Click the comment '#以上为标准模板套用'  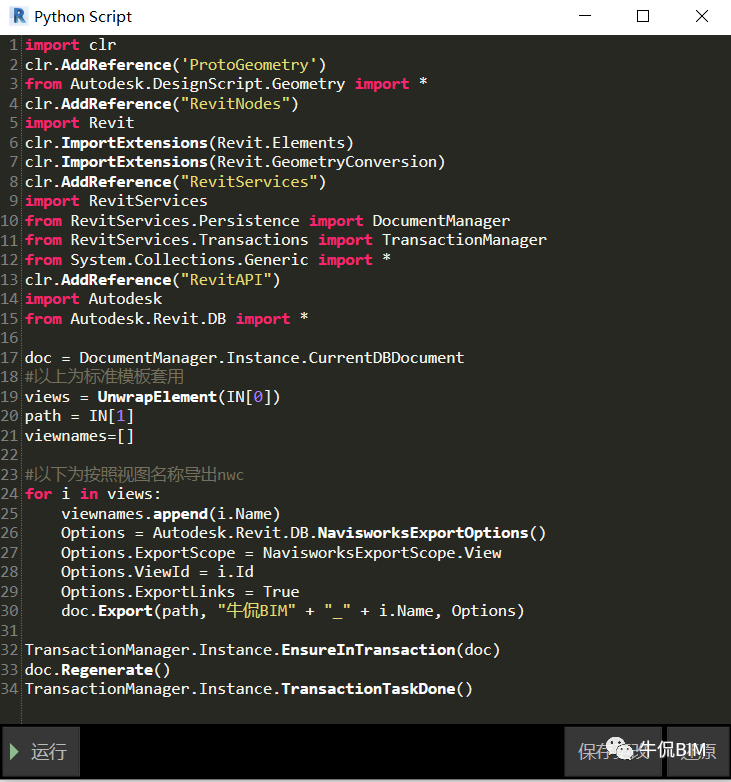point(104,377)
